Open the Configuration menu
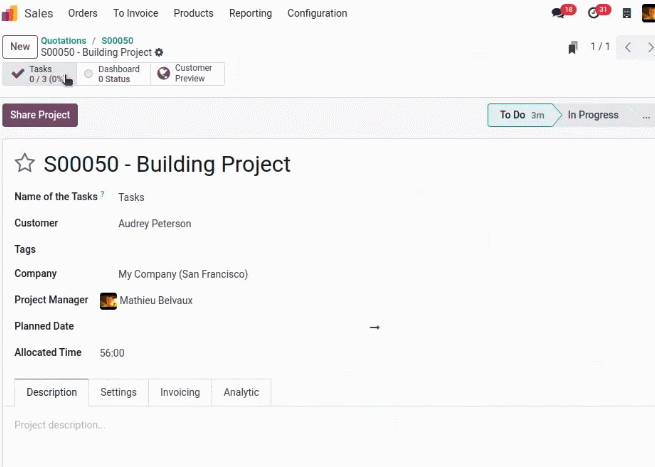 click(317, 13)
